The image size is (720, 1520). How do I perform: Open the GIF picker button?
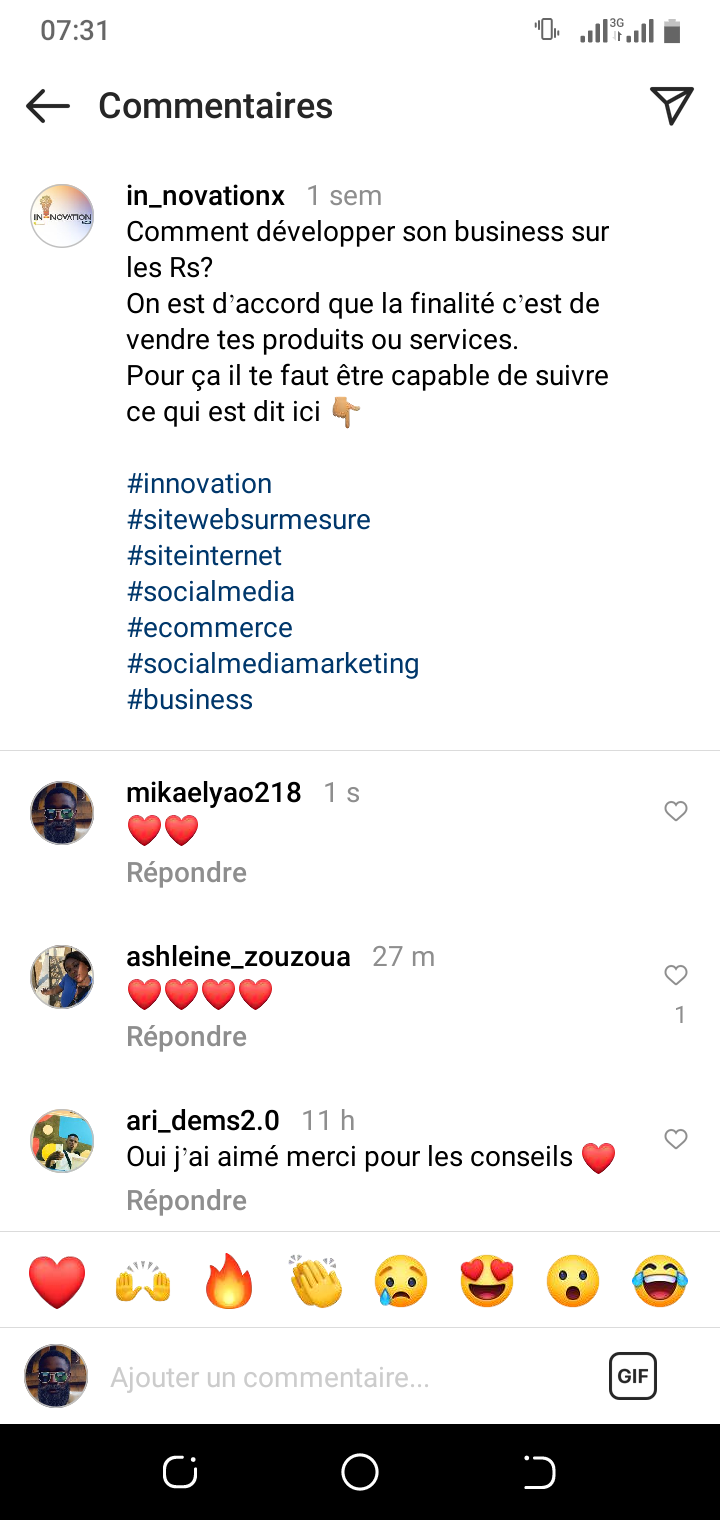(x=632, y=1376)
